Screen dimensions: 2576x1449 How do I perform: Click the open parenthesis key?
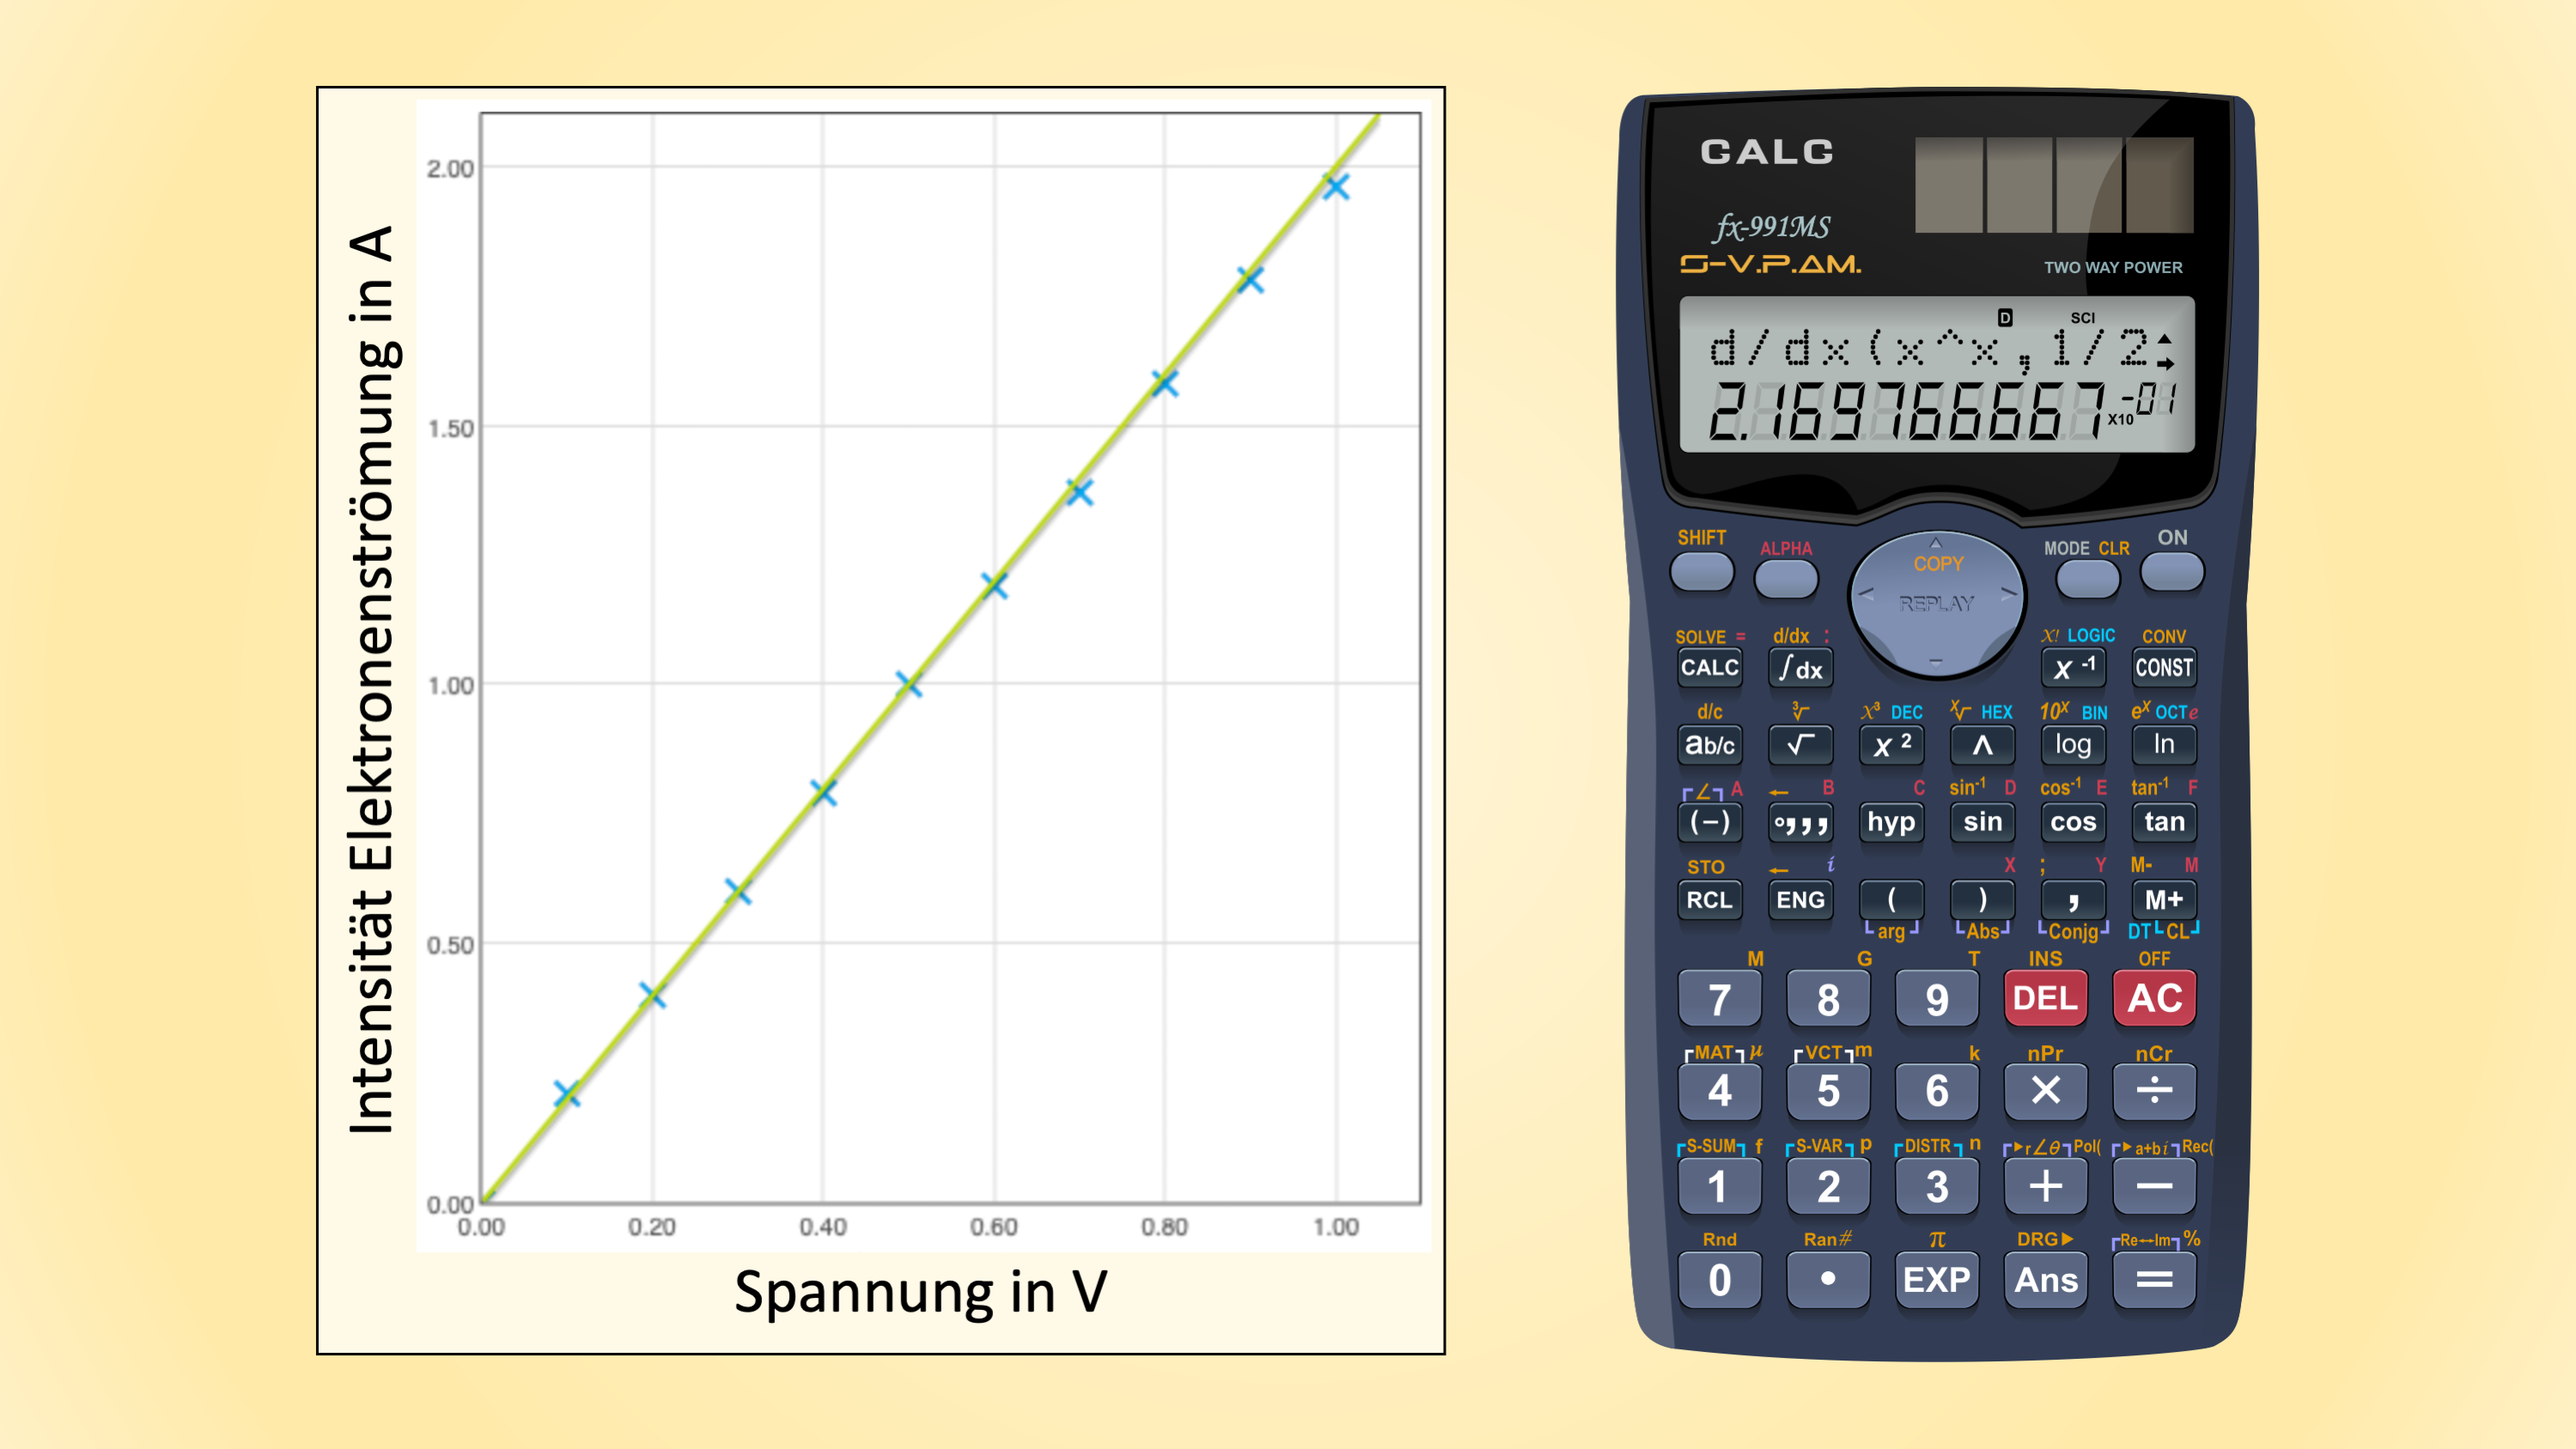[1891, 899]
